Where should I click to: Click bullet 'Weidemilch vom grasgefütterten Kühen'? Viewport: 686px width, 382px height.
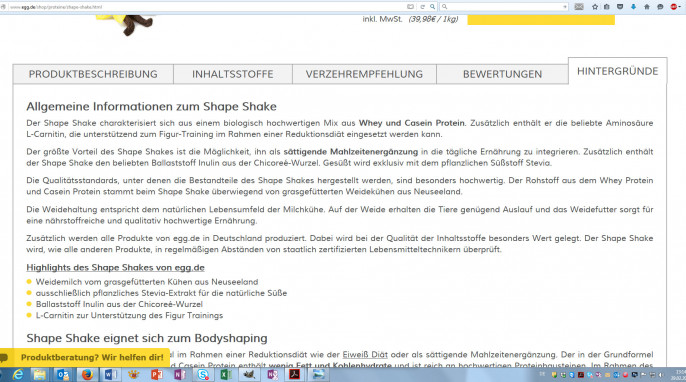coord(147,282)
